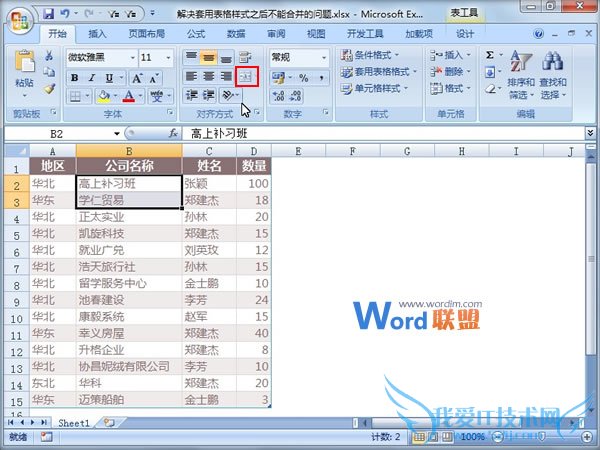Apply percent style
The image size is (600, 450).
pyautogui.click(x=304, y=78)
